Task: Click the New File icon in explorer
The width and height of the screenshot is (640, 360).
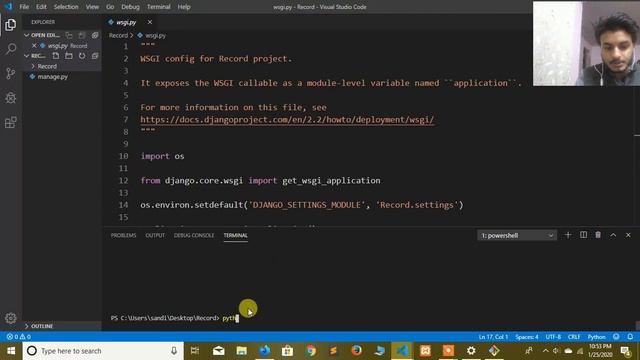Action: point(56,56)
